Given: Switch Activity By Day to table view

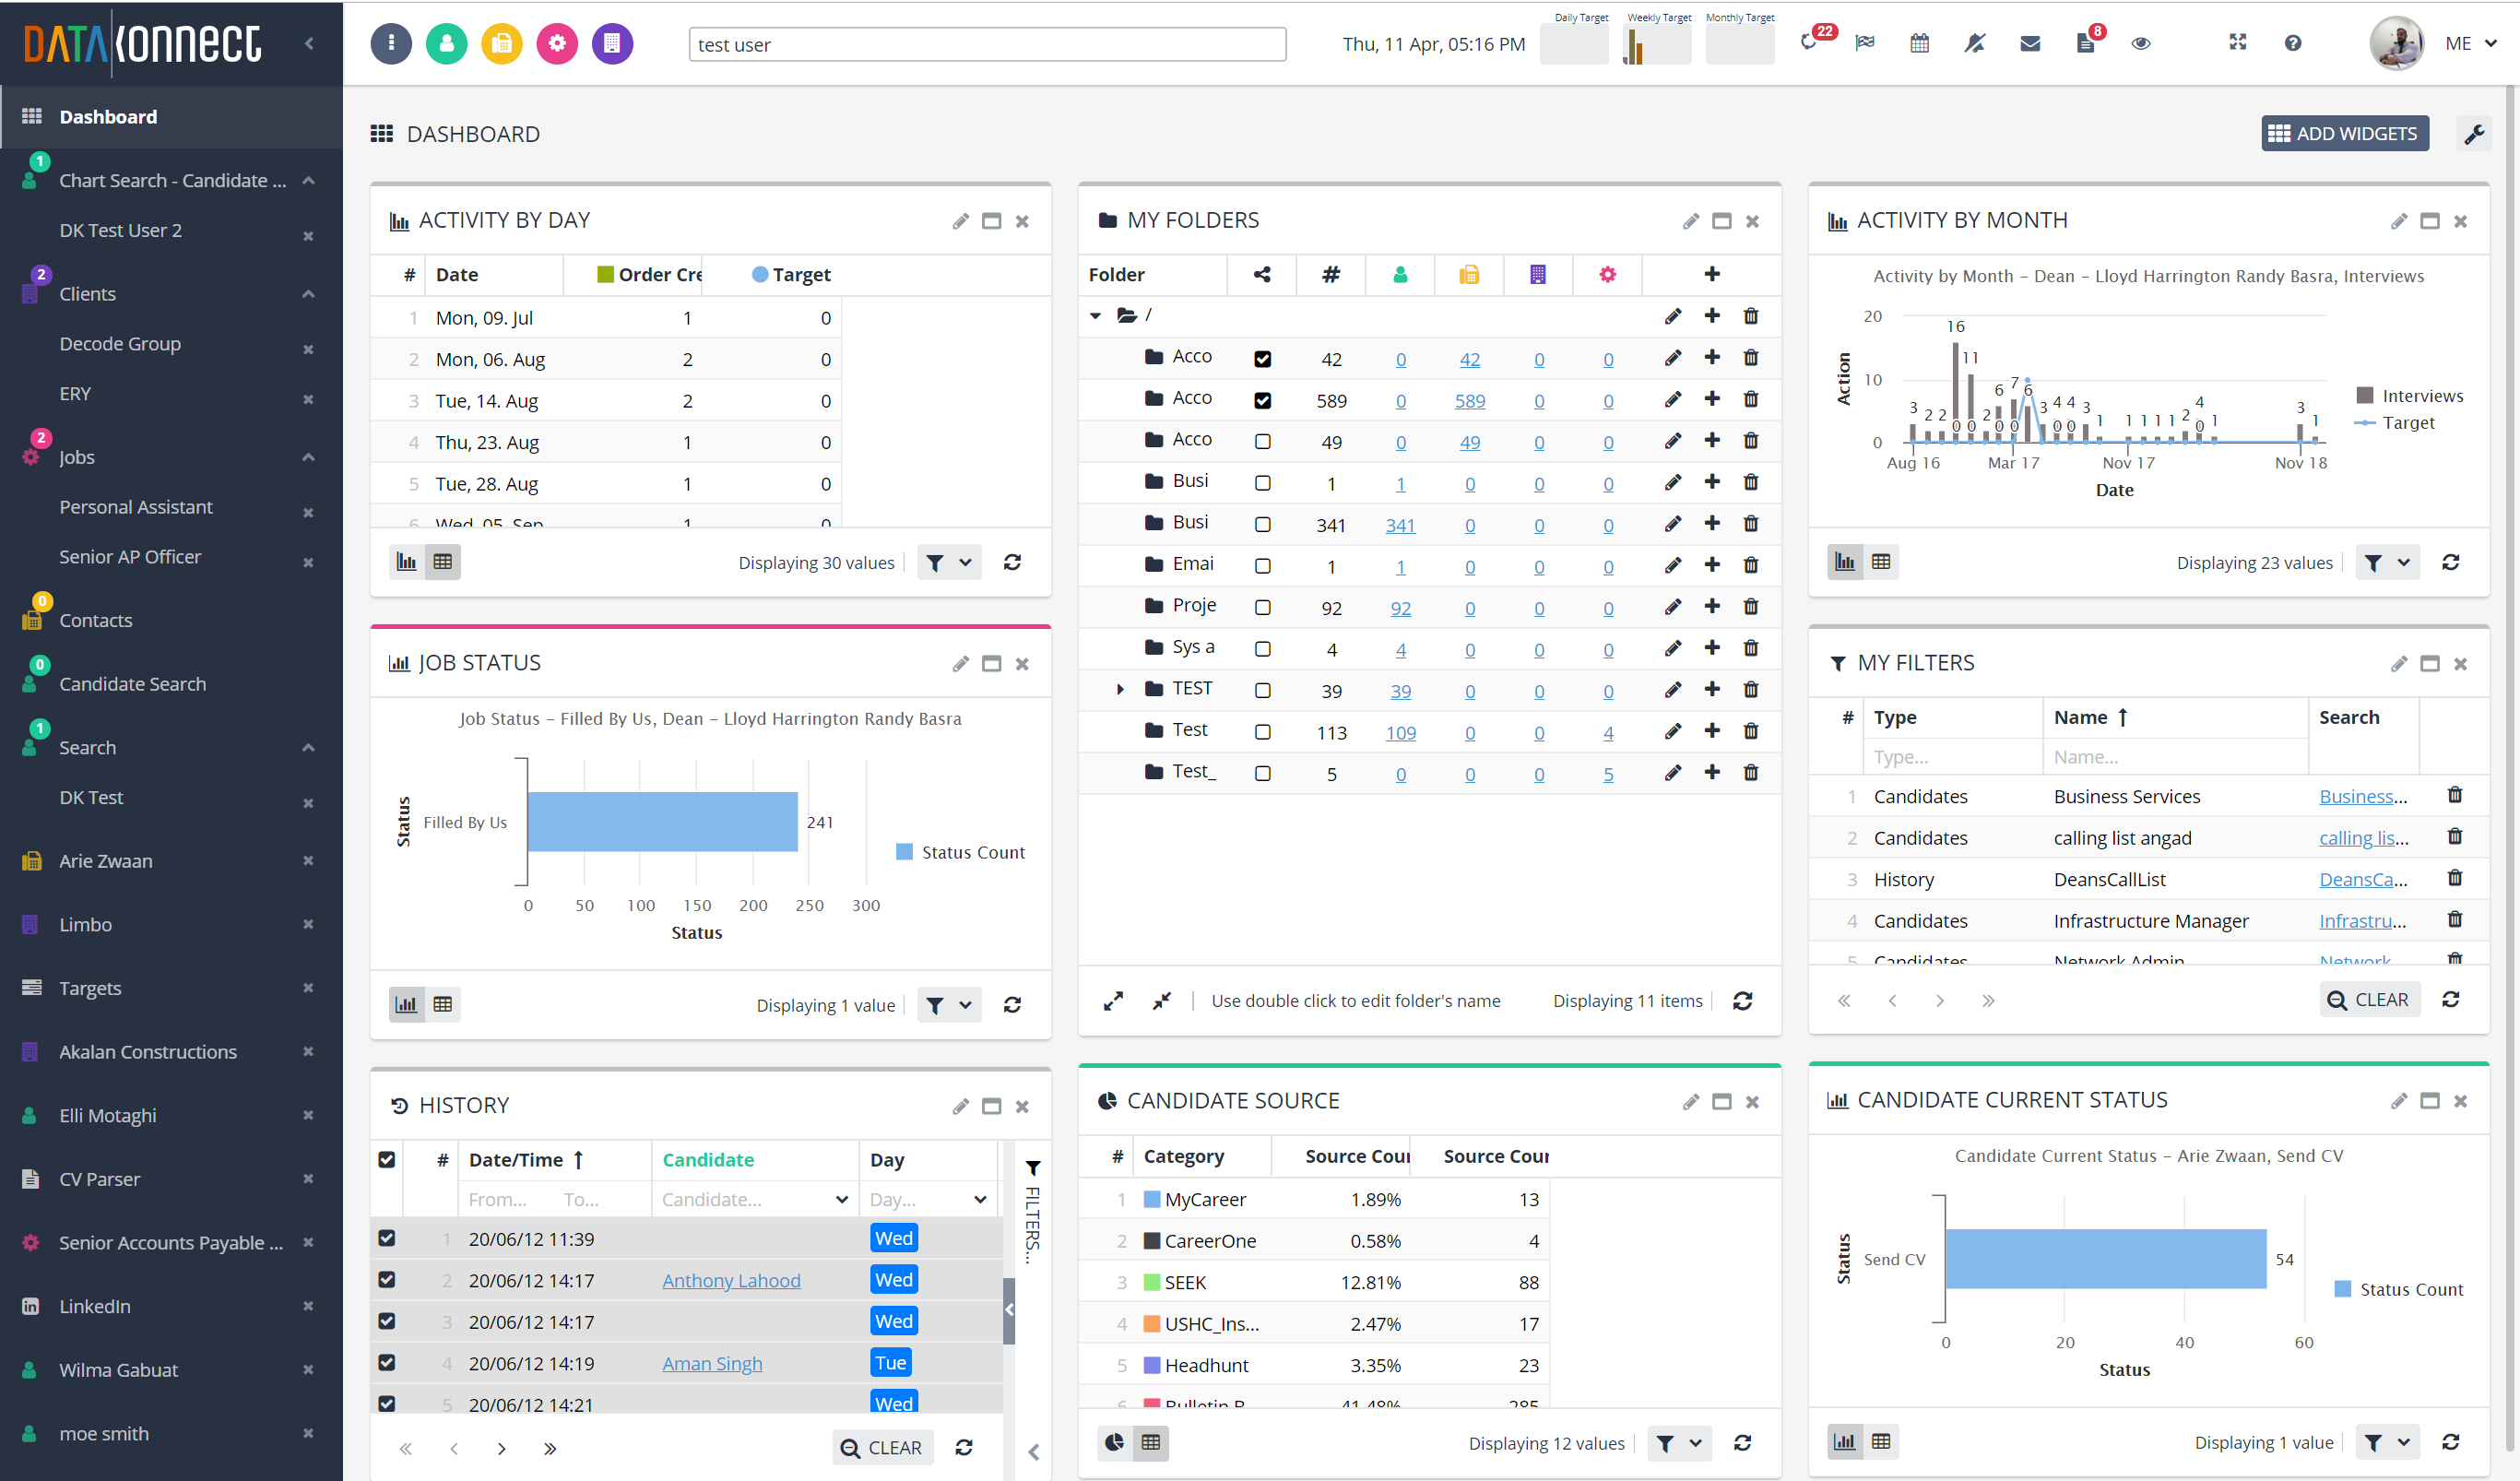Looking at the screenshot, I should (442, 562).
